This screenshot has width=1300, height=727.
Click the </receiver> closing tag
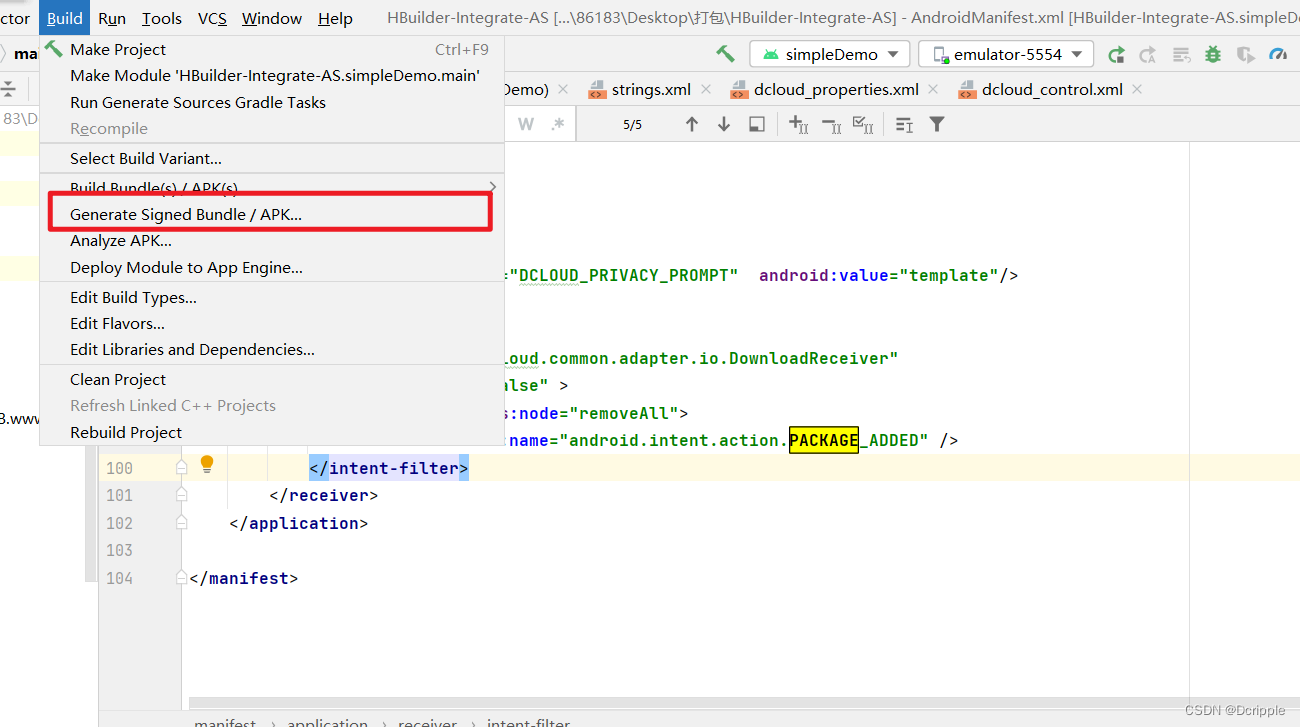[x=323, y=495]
